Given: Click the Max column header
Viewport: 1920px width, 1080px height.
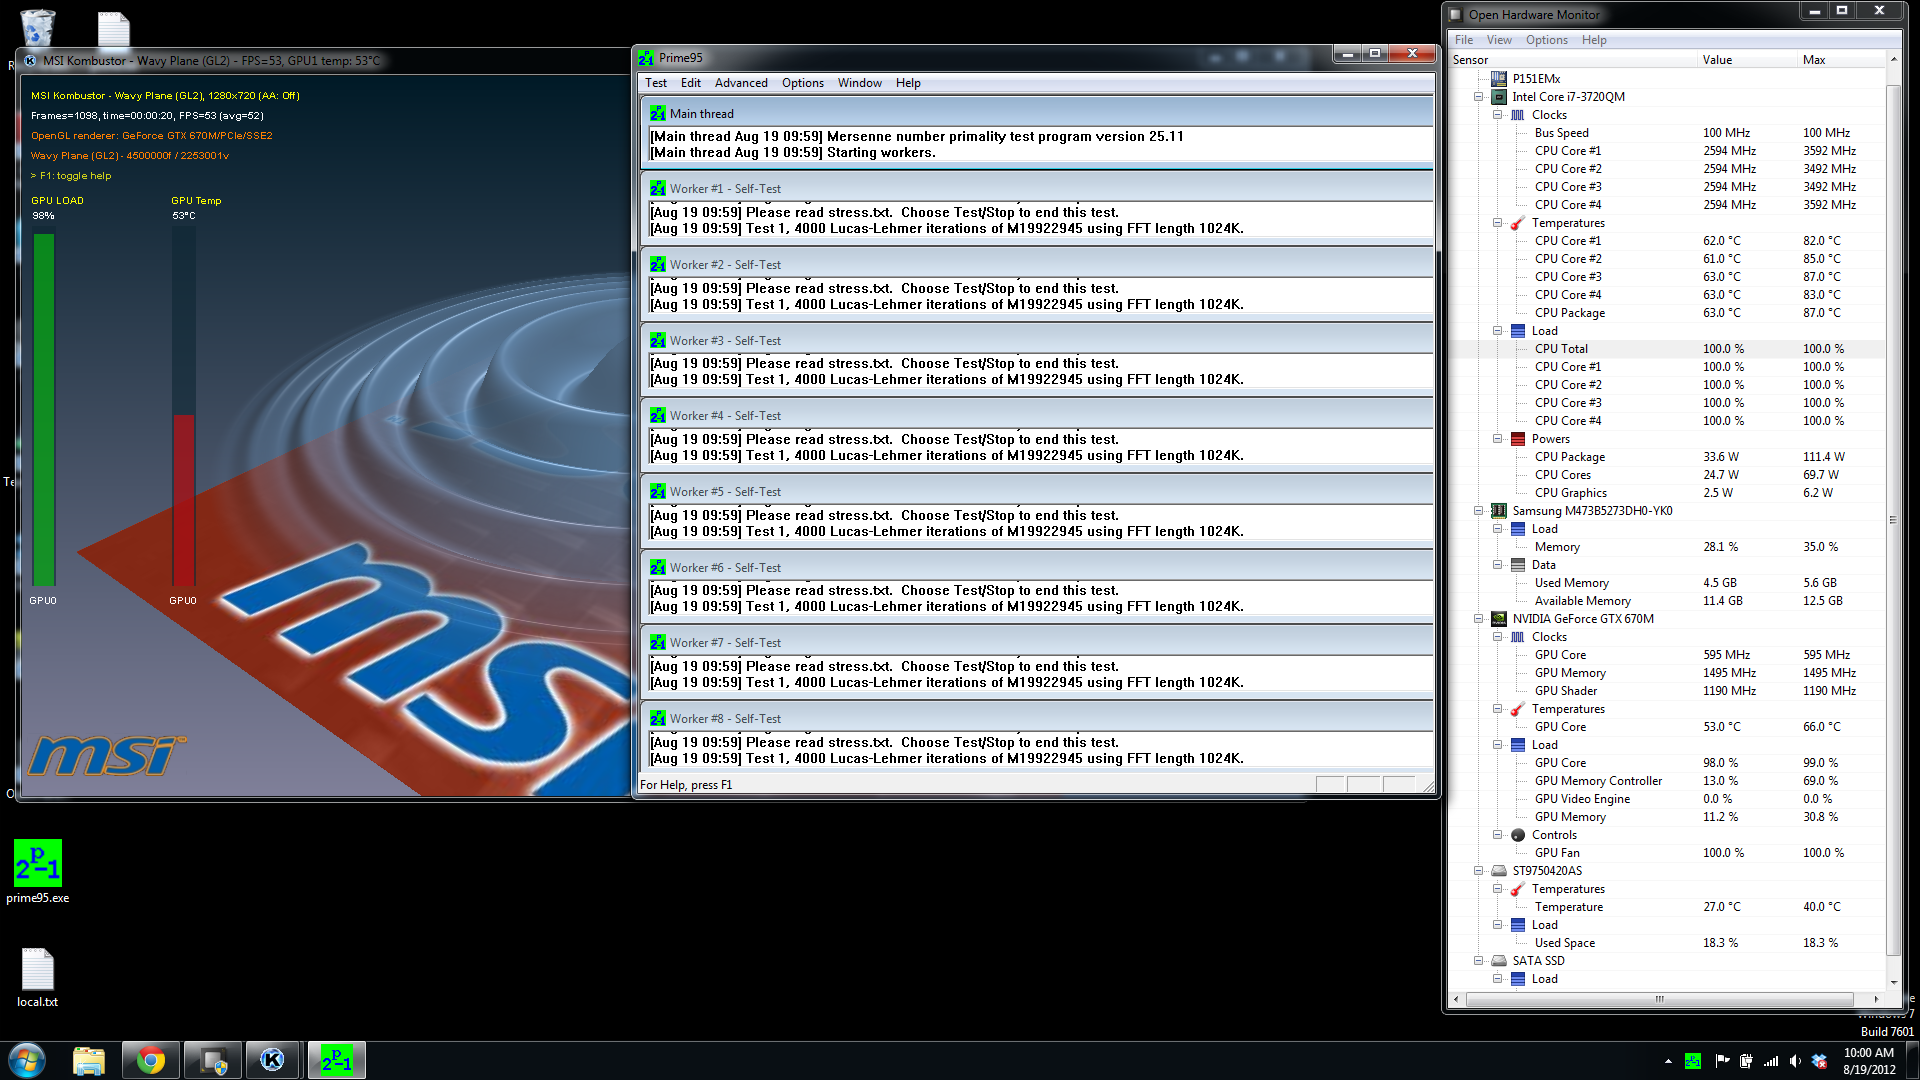Looking at the screenshot, I should 1842,60.
